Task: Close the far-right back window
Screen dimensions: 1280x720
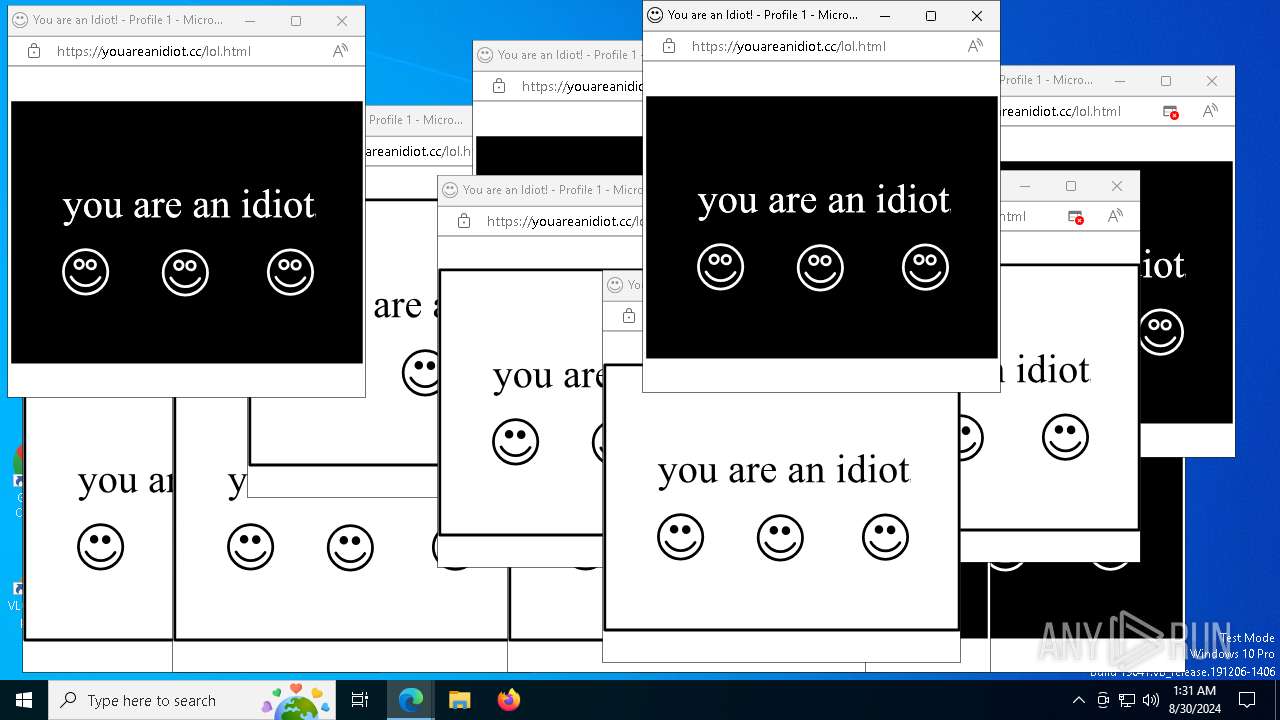Action: coord(1212,80)
